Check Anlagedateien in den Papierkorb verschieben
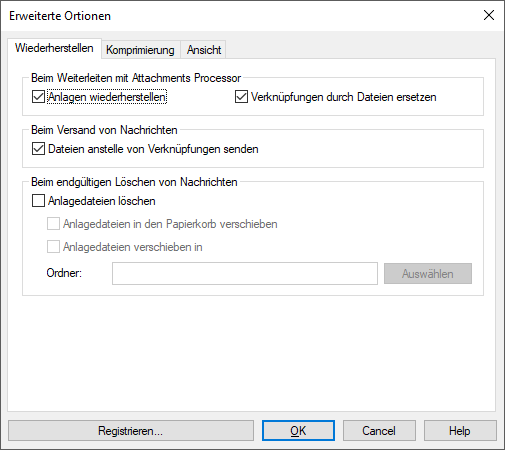 click(53, 224)
